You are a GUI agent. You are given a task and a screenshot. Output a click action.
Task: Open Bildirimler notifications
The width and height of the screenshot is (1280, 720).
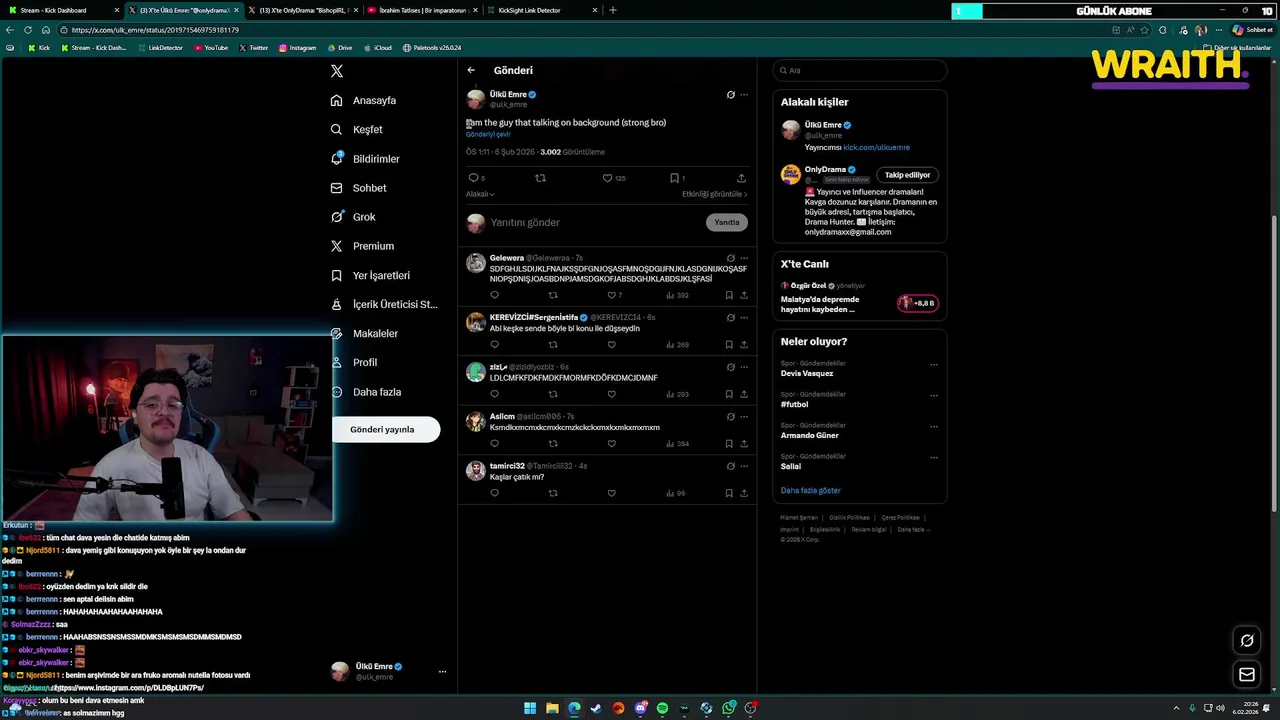[x=365, y=159]
